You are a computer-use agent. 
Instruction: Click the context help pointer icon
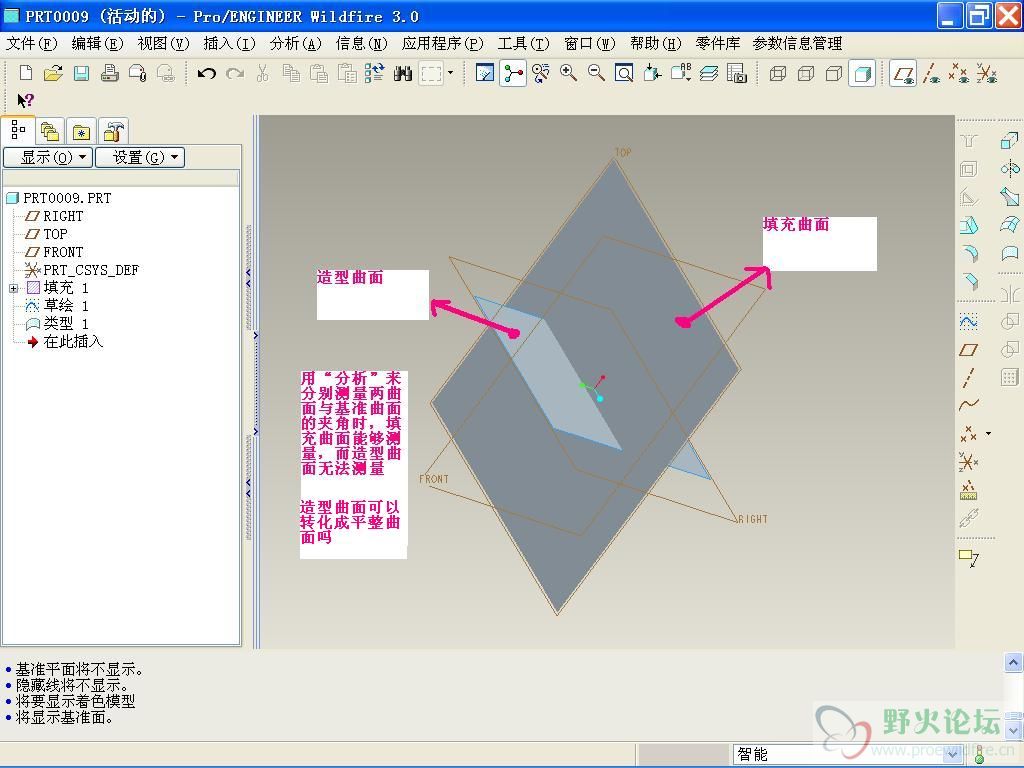tap(25, 100)
